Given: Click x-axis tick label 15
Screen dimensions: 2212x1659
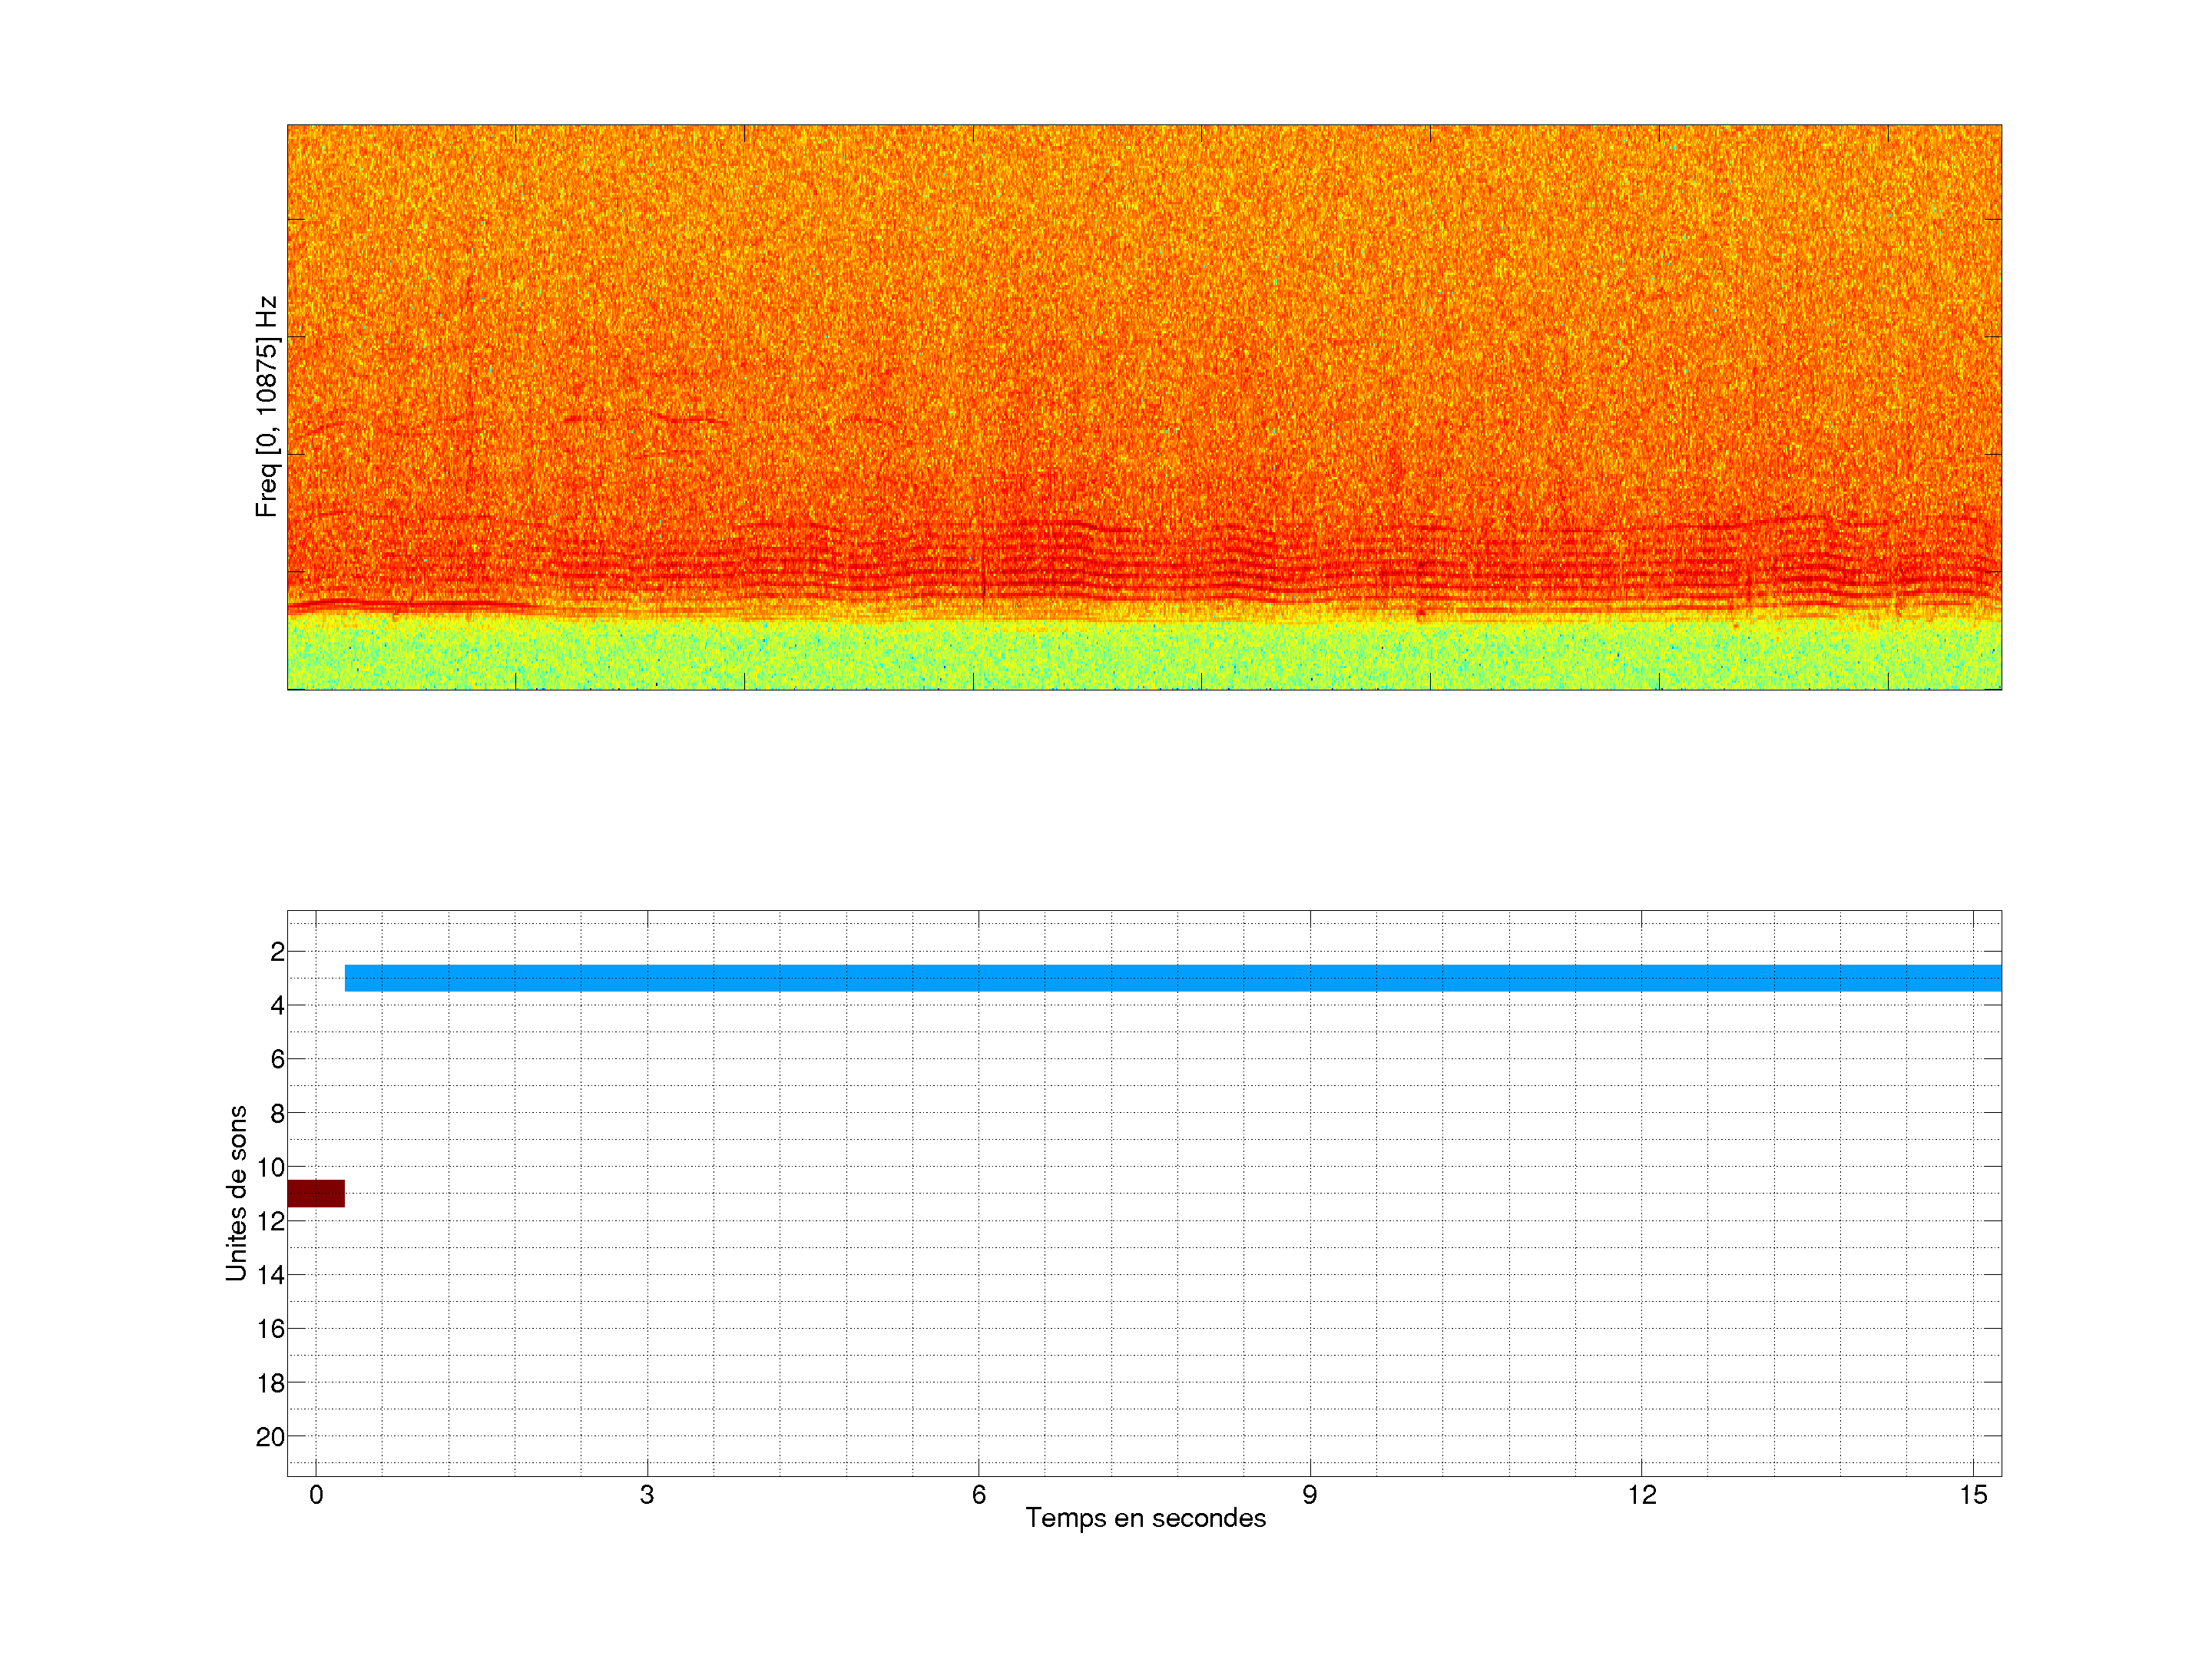Looking at the screenshot, I should pyautogui.click(x=1972, y=1495).
